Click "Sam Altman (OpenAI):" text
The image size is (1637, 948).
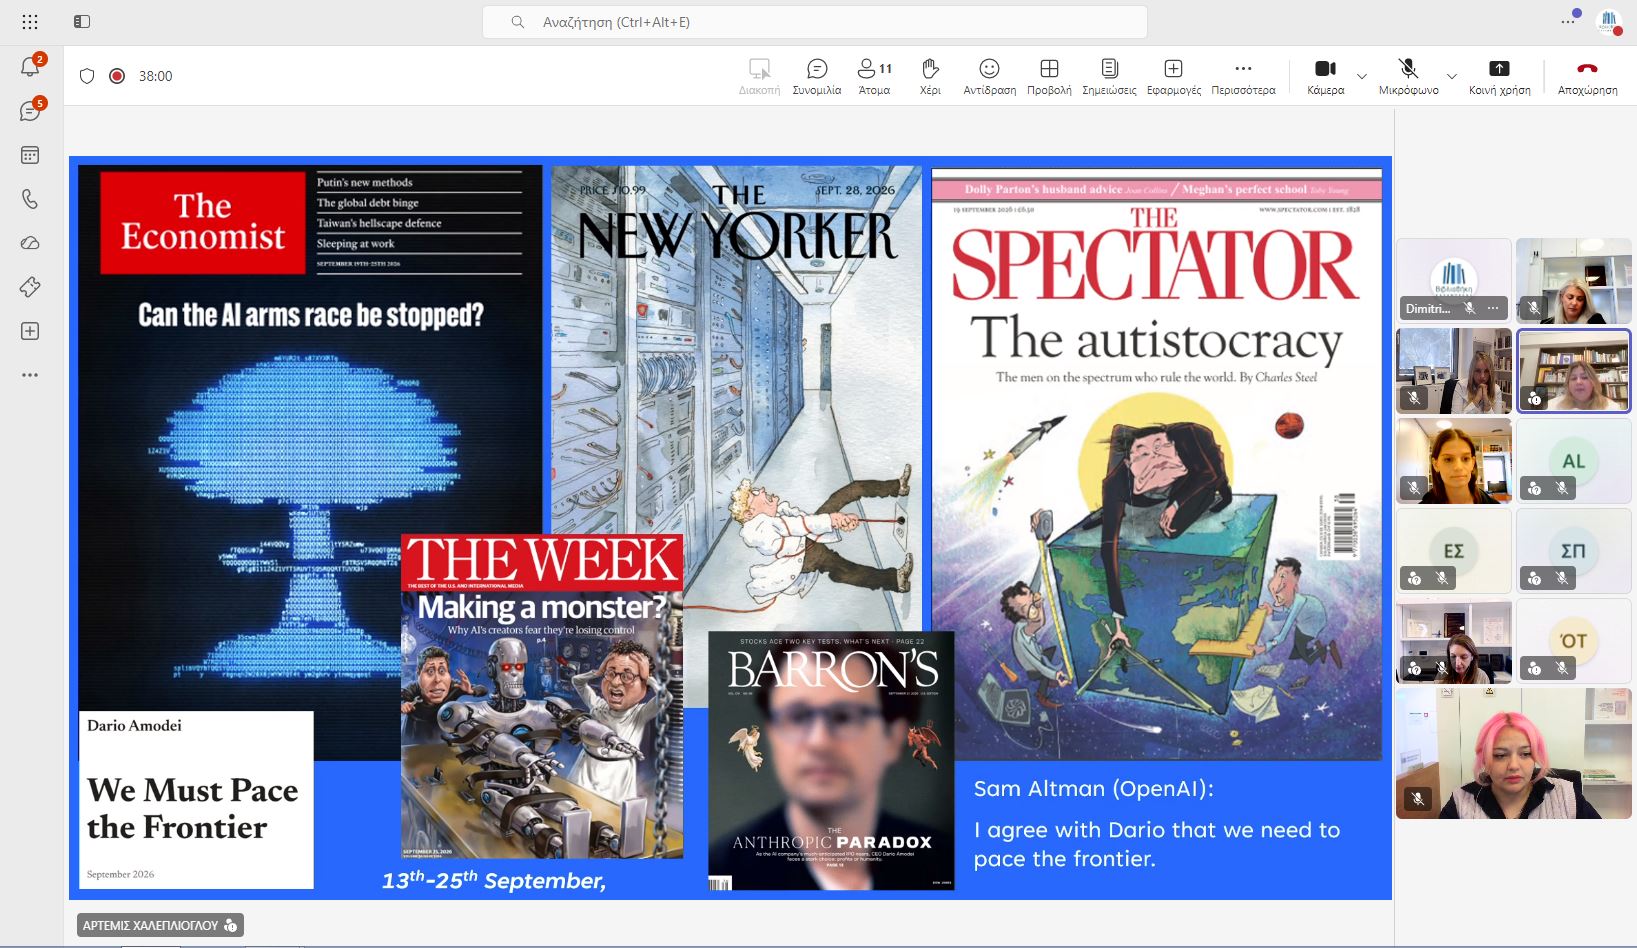coord(1094,789)
